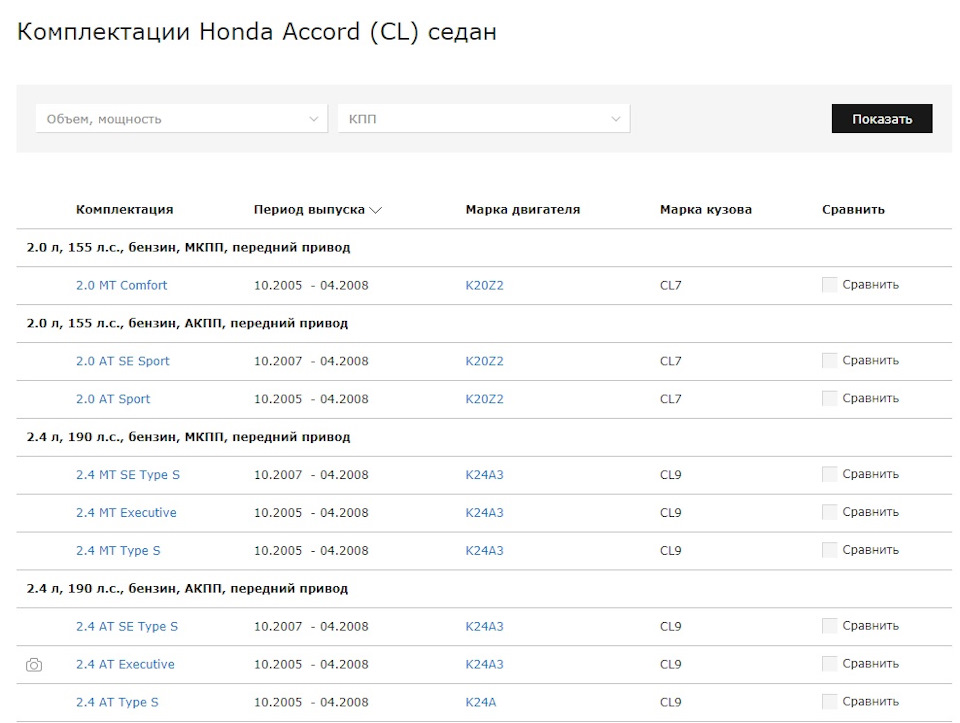
Task: Tick Сравнить checkbox for 2.0 MT Comfort
Action: pyautogui.click(x=829, y=285)
